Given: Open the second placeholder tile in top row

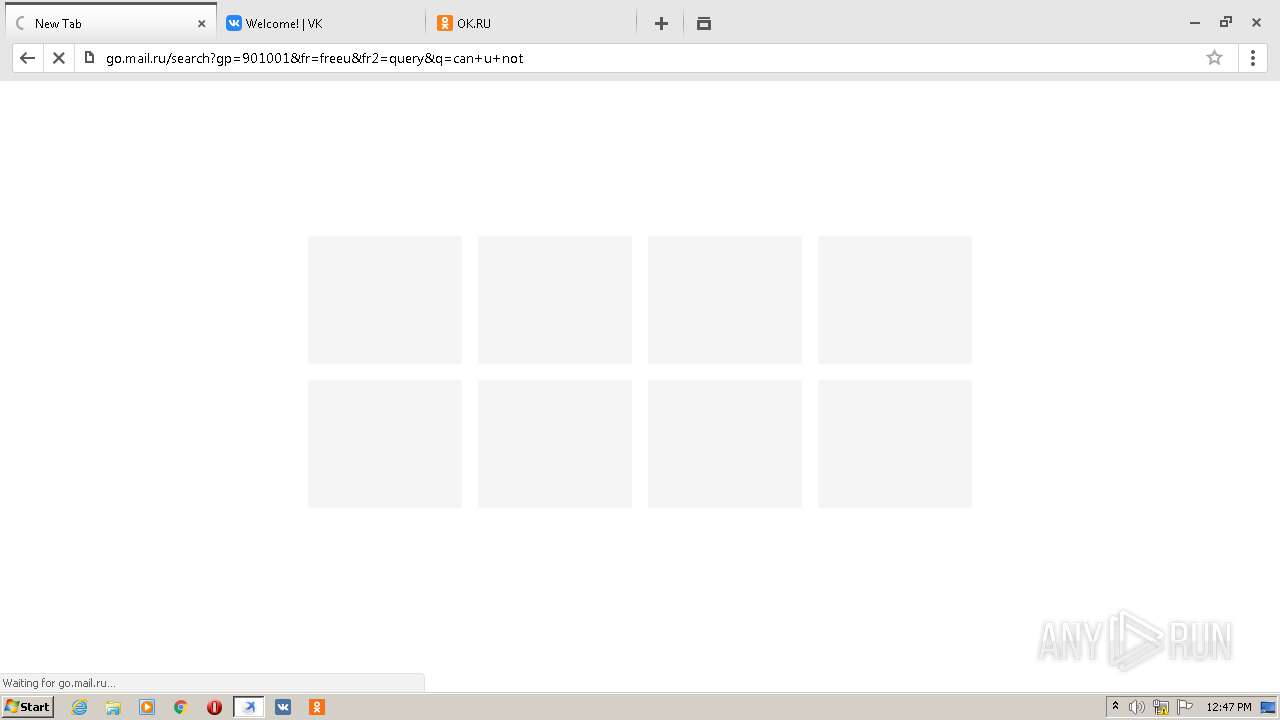Looking at the screenshot, I should (555, 300).
